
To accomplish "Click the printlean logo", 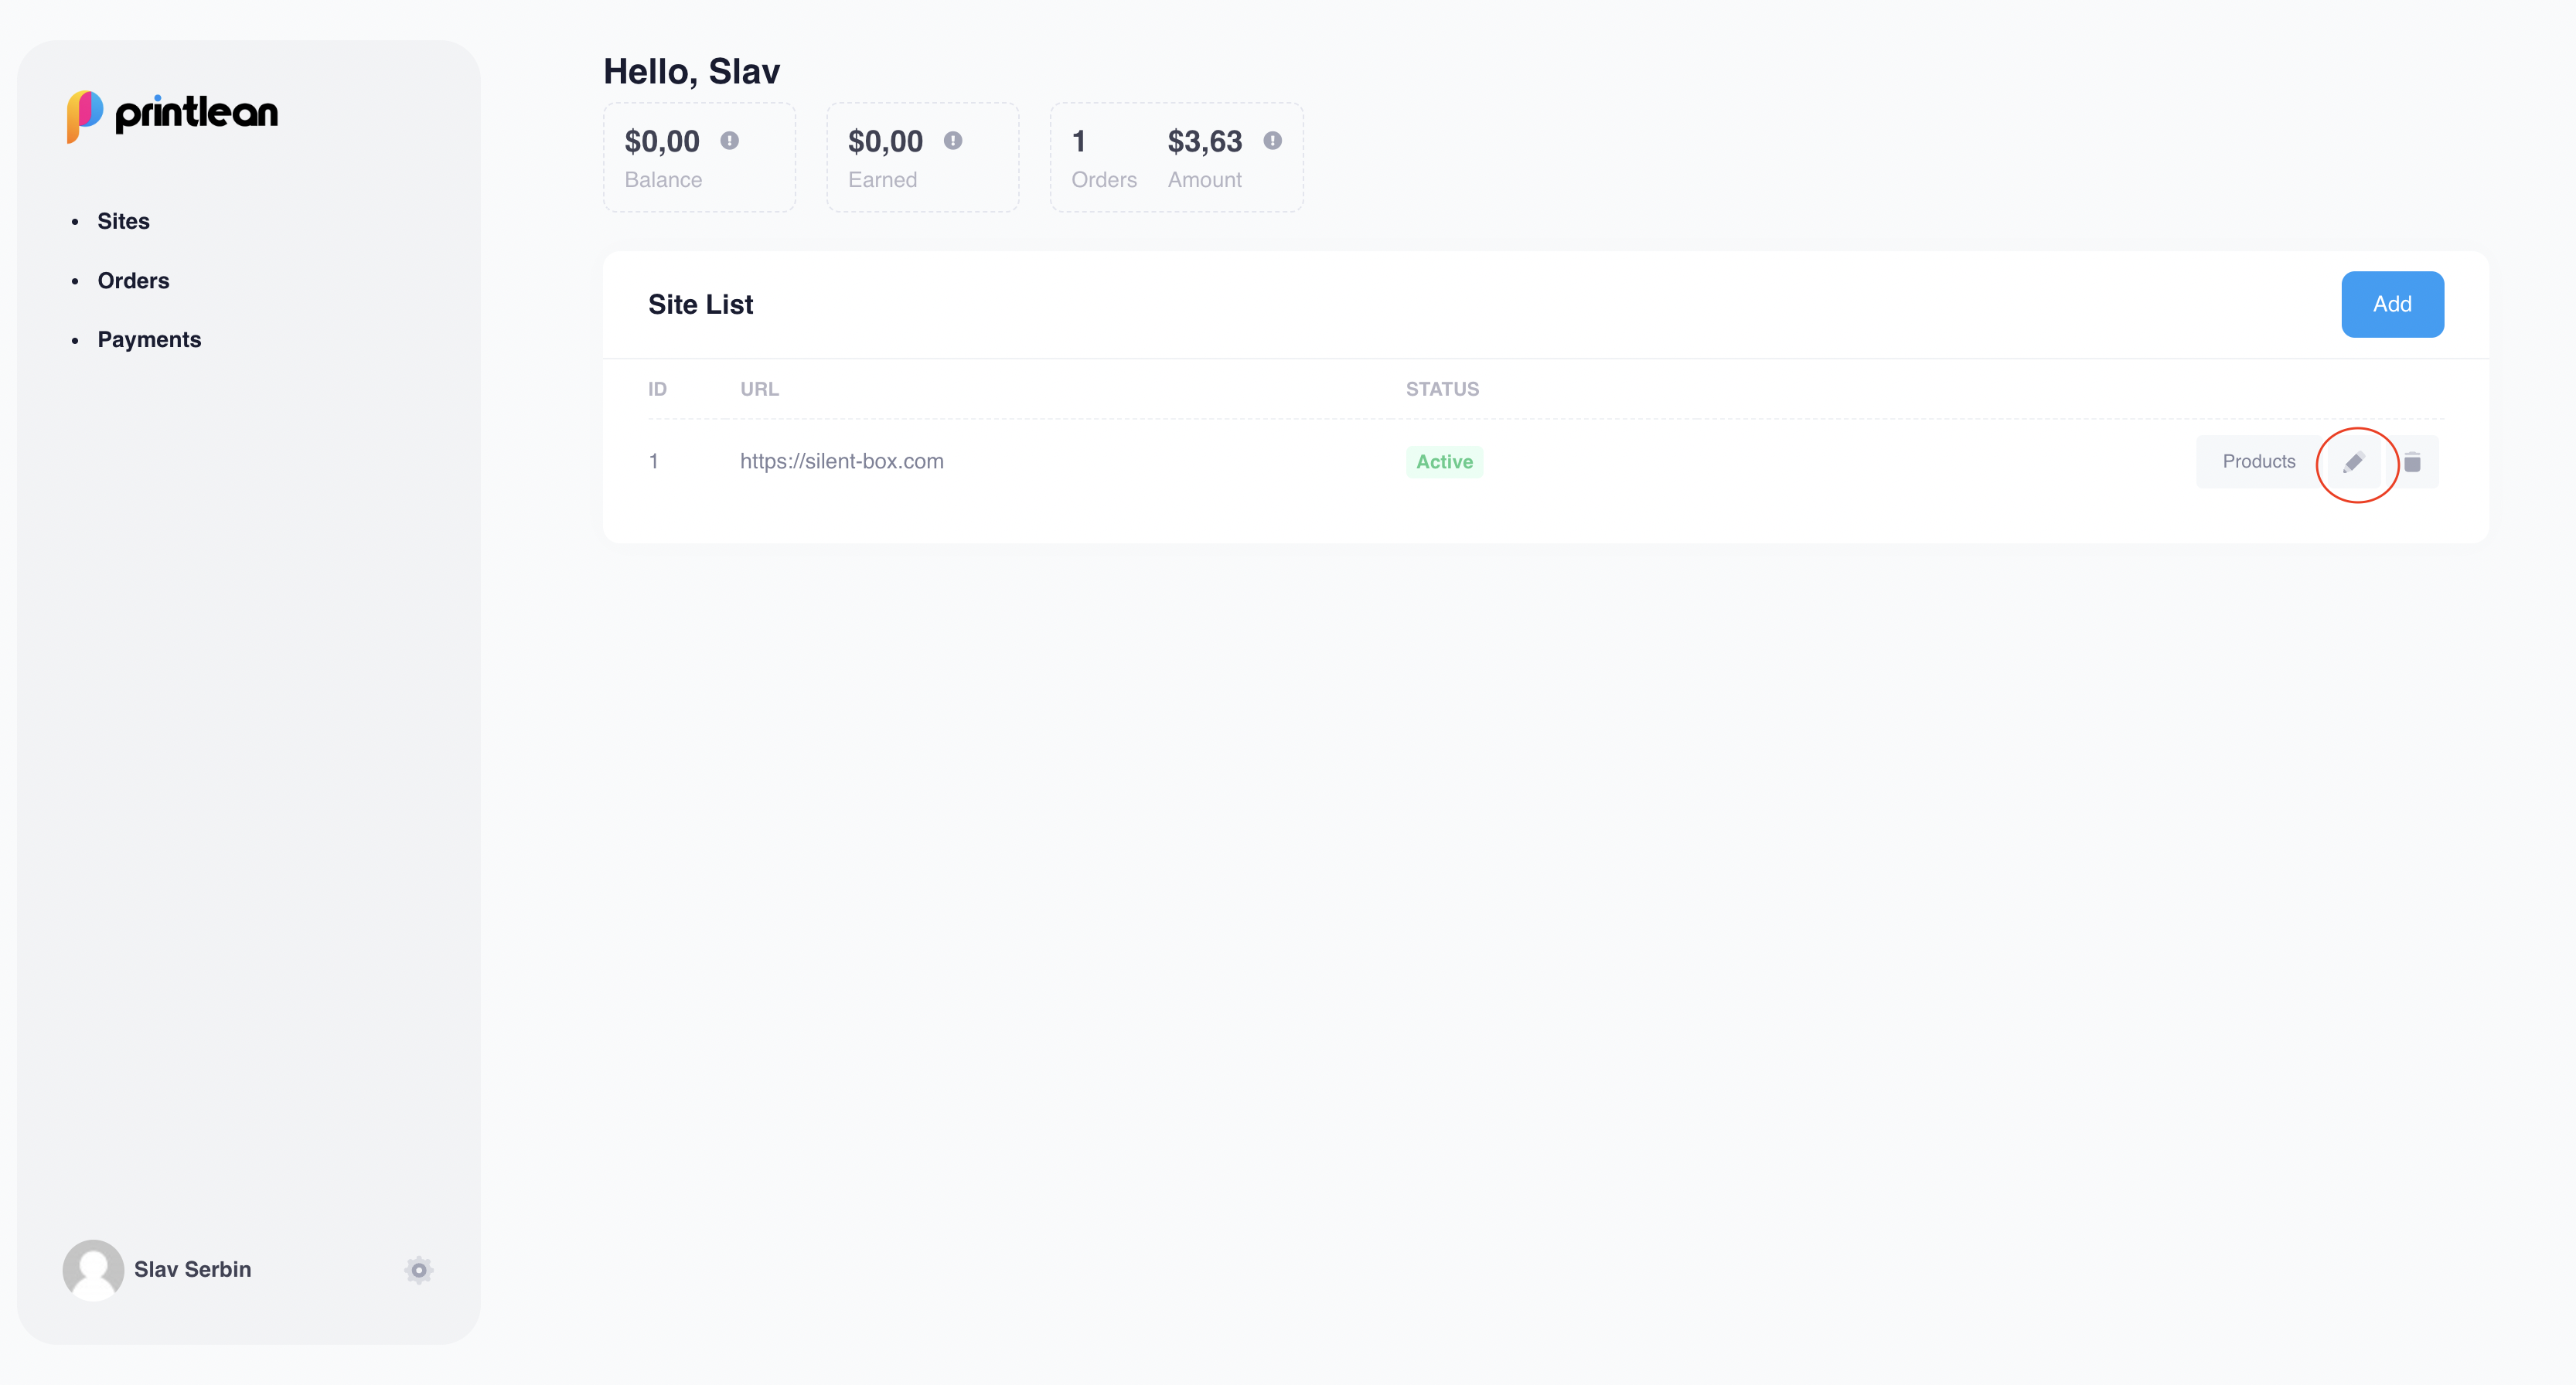I will [x=173, y=114].
